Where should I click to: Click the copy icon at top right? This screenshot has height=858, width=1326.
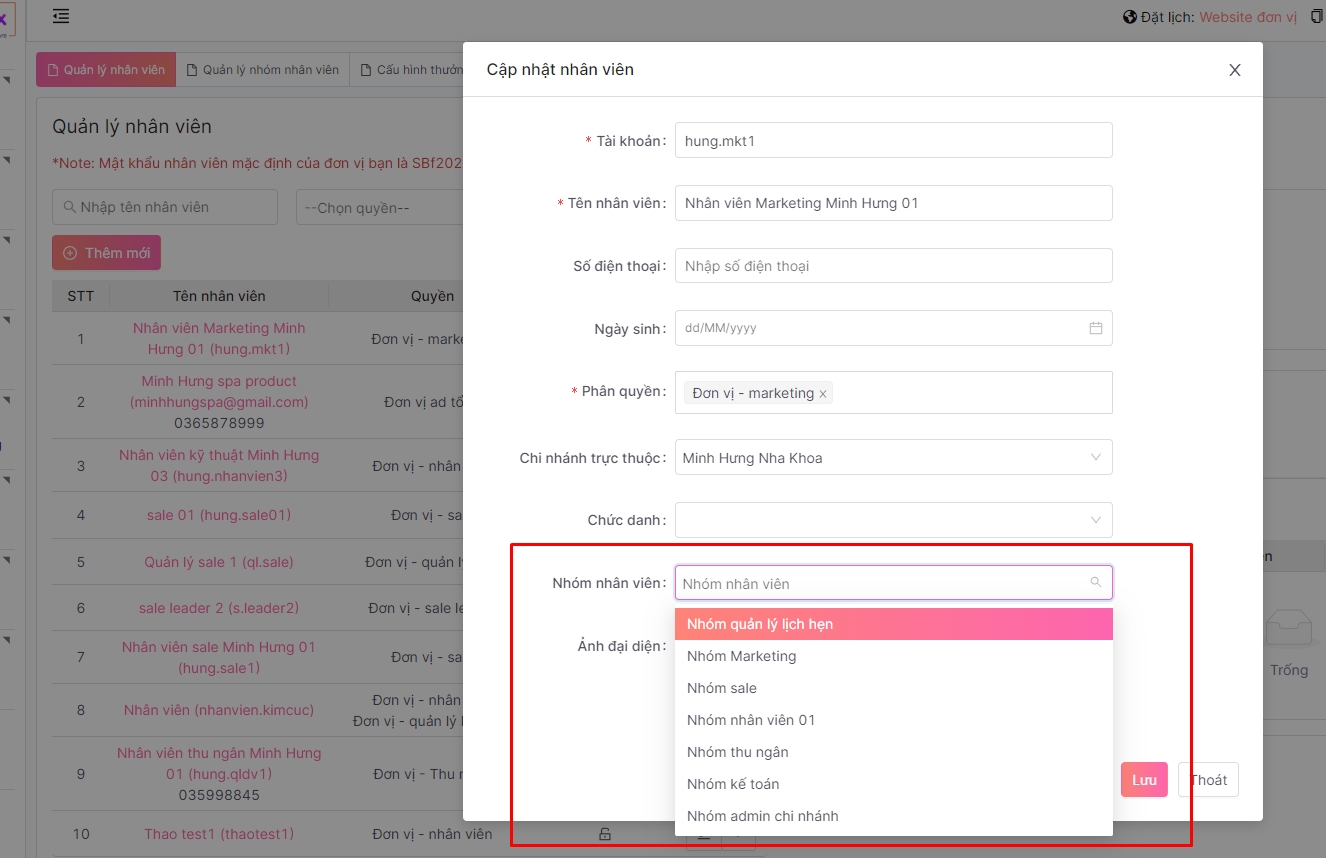[1317, 17]
